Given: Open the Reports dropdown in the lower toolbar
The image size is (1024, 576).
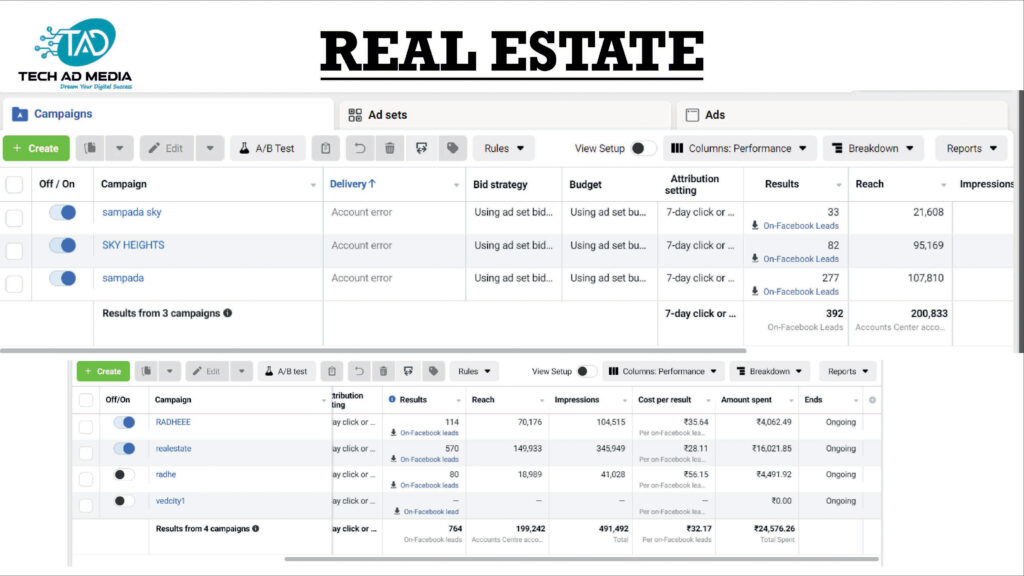Looking at the screenshot, I should coord(847,371).
